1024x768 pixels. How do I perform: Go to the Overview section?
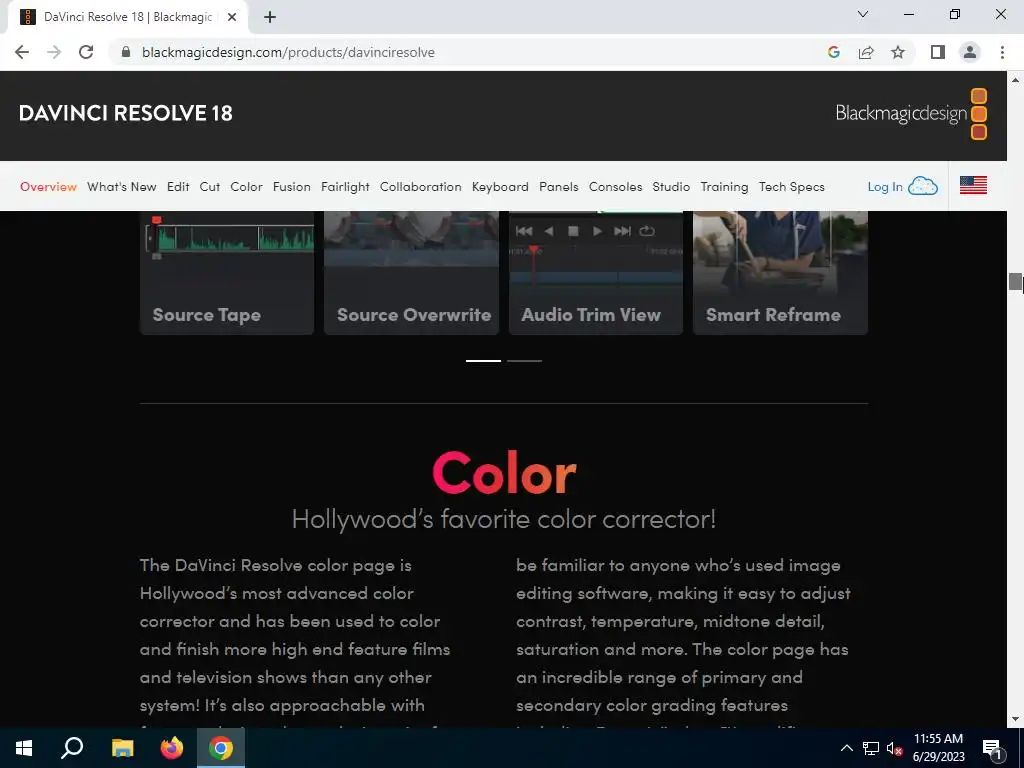48,187
